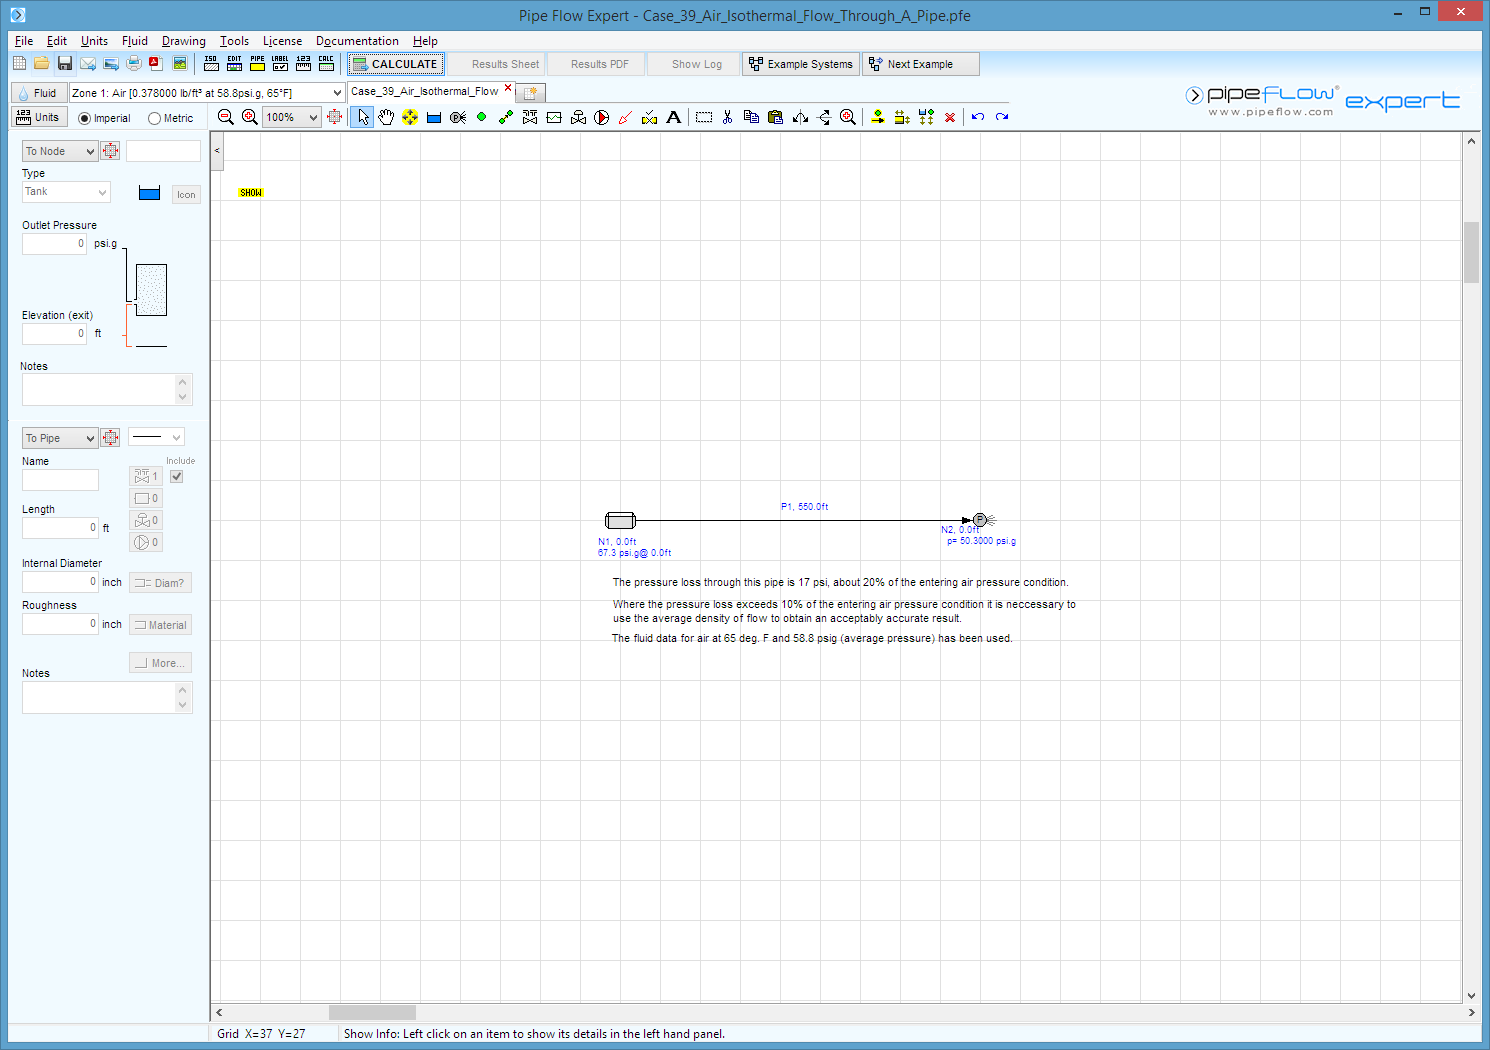Click the Example Systems button
This screenshot has width=1490, height=1050.
click(x=801, y=64)
